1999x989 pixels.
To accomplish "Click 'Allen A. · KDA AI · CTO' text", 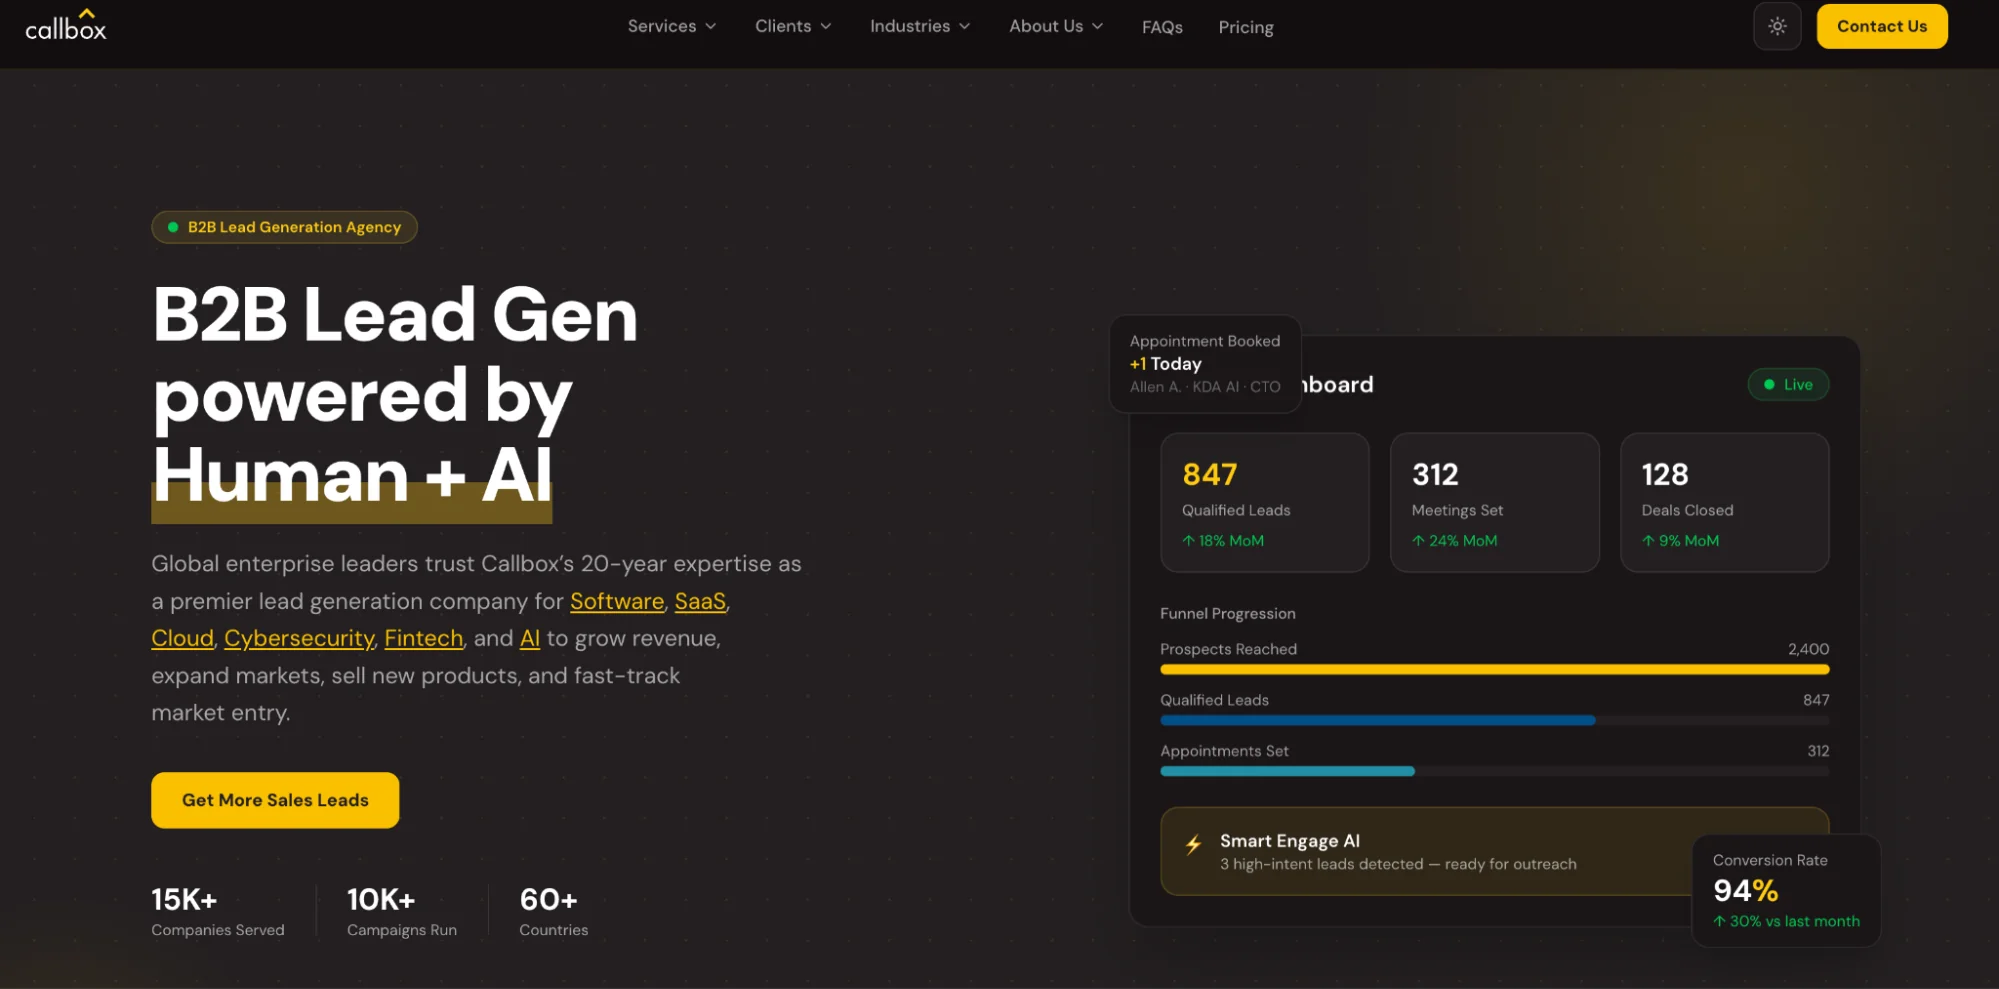I will 1205,387.
